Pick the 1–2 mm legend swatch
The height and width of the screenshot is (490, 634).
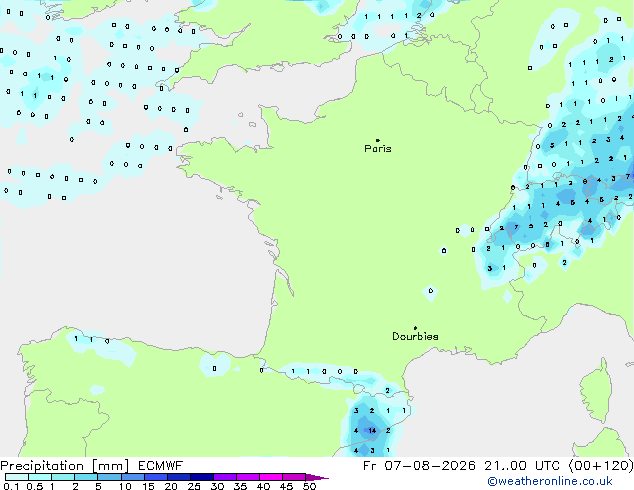63,477
